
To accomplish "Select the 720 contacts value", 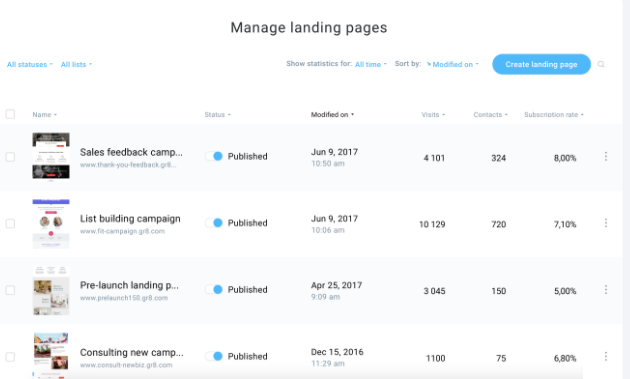I will pyautogui.click(x=499, y=224).
